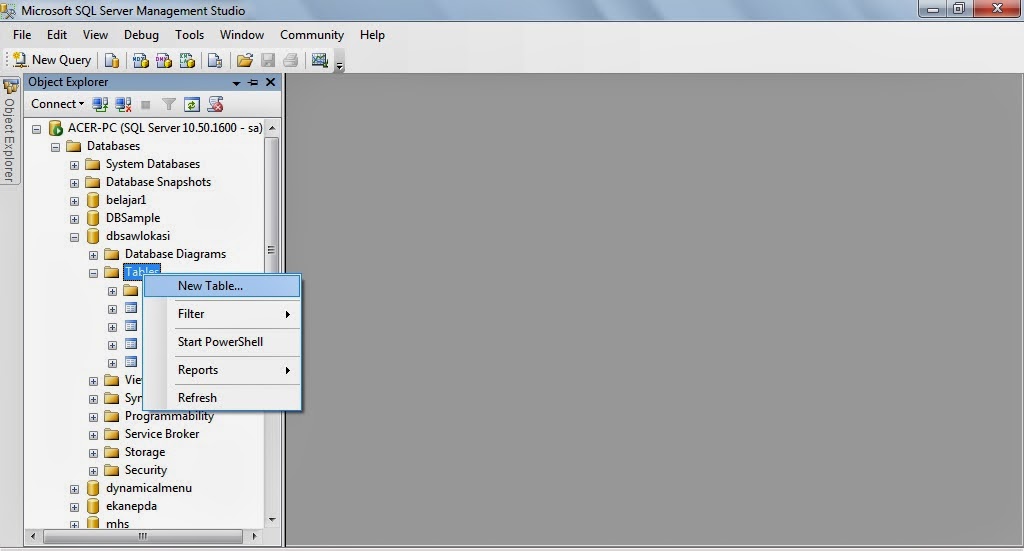Open the Edit menu
The image size is (1024, 551).
pyautogui.click(x=57, y=35)
